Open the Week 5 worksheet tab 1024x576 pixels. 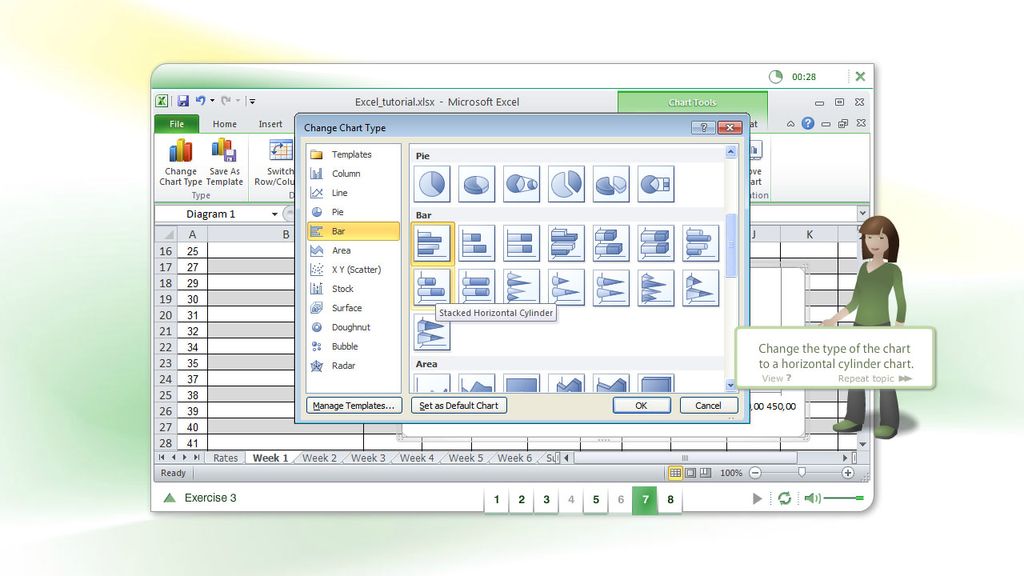click(x=466, y=458)
